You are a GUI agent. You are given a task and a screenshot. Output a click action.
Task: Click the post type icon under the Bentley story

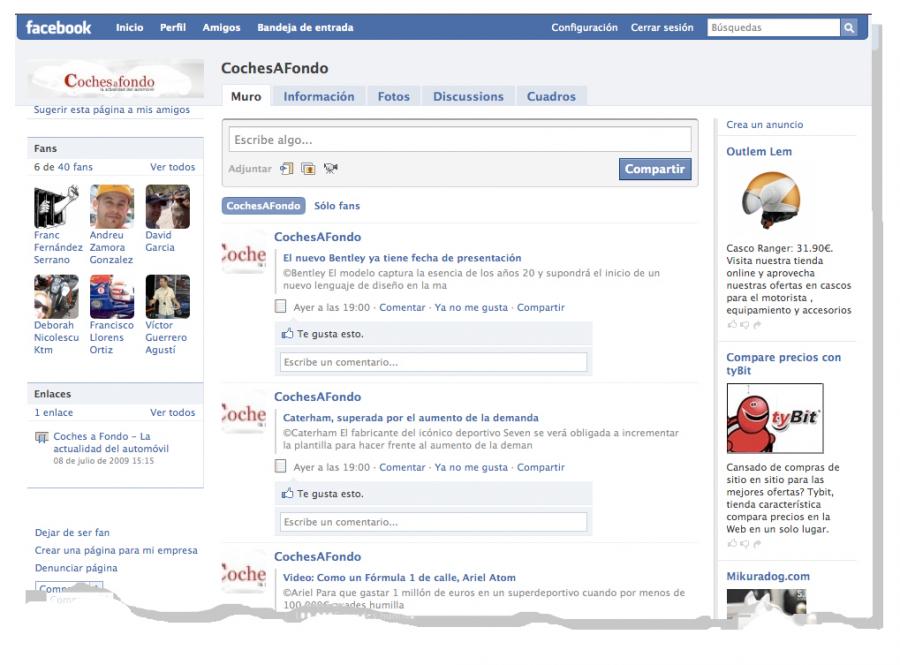281,307
